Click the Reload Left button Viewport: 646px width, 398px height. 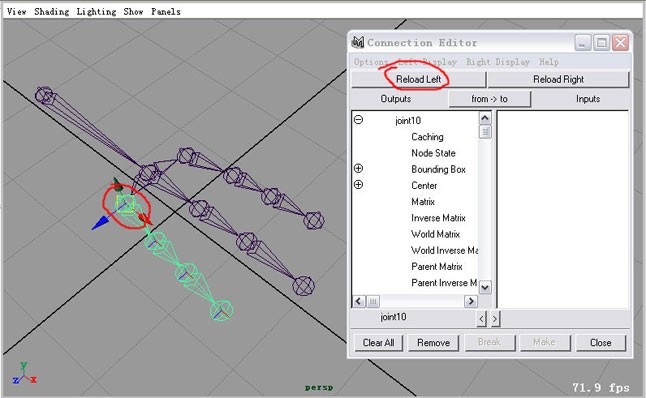[419, 80]
